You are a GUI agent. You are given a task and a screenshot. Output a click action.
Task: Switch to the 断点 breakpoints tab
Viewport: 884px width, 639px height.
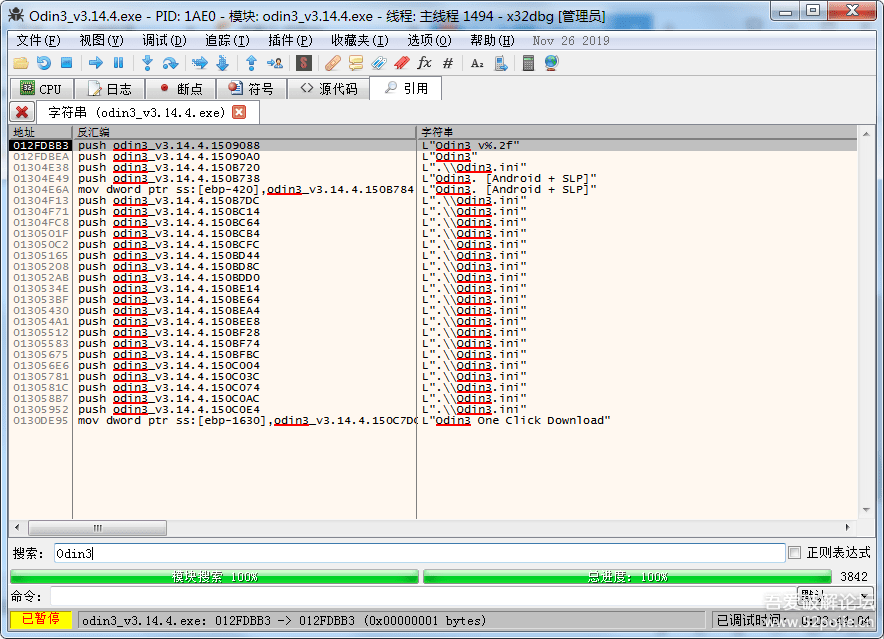pyautogui.click(x=180, y=89)
